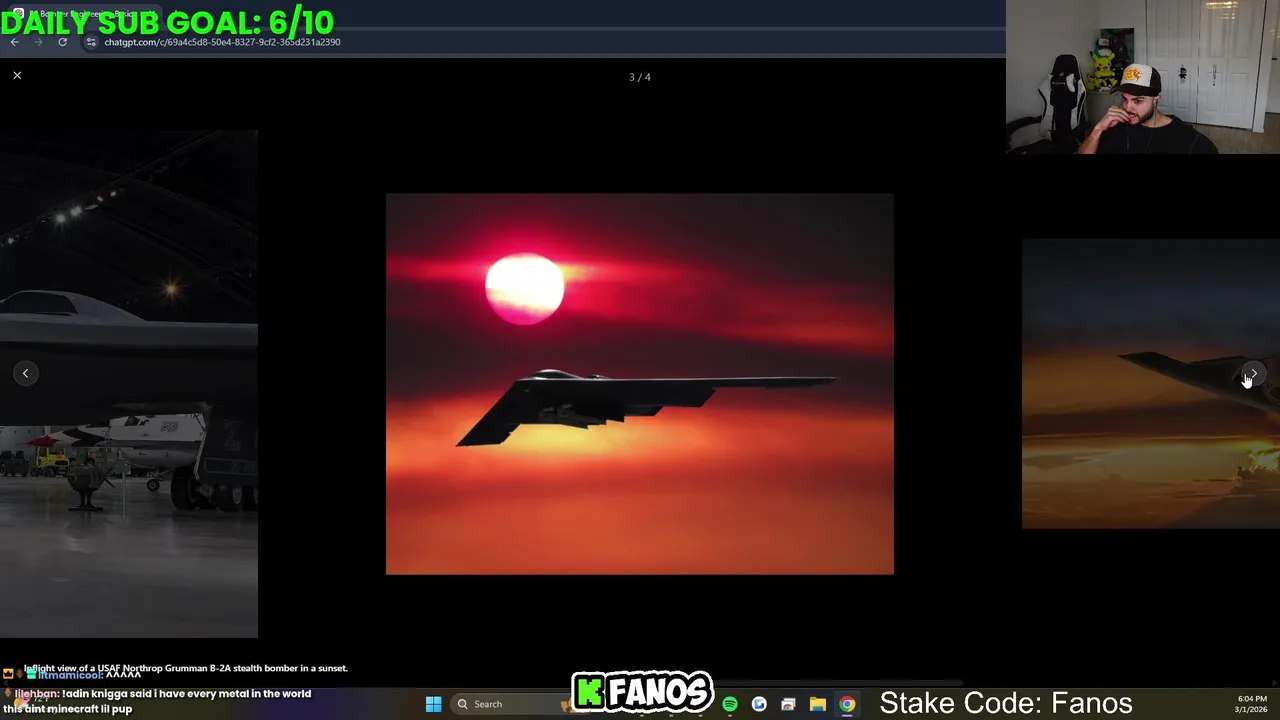Focus the chatgpt.com address bar URL

222,42
